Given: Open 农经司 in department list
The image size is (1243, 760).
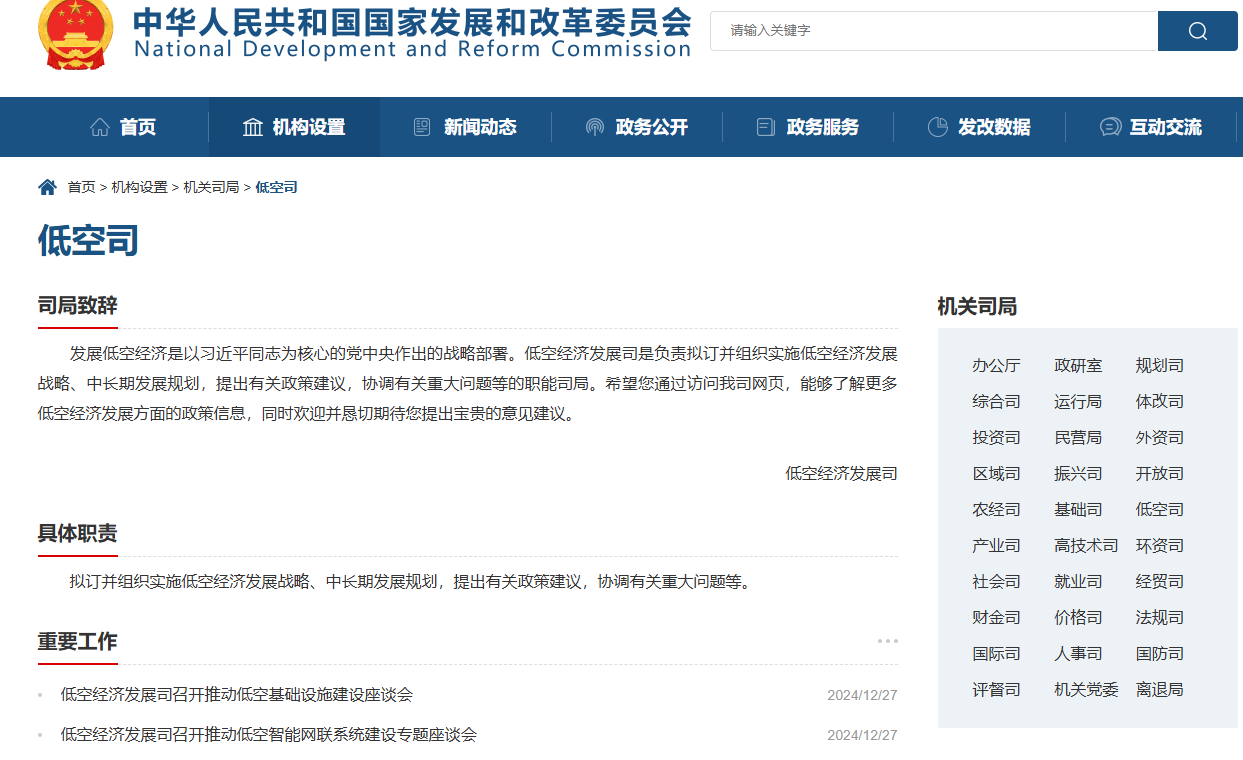Looking at the screenshot, I should (996, 509).
